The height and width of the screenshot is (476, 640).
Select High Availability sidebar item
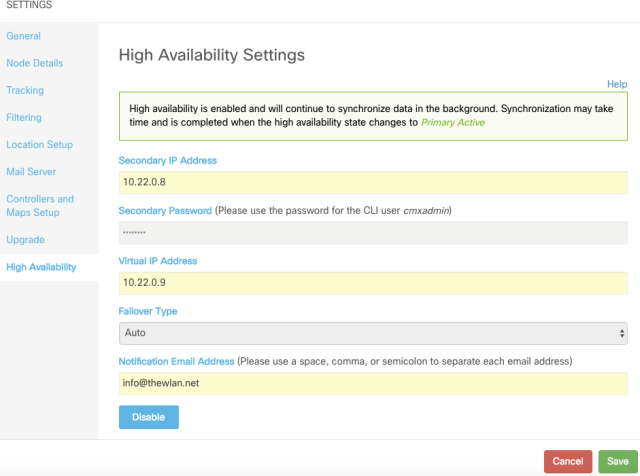tap(41, 267)
